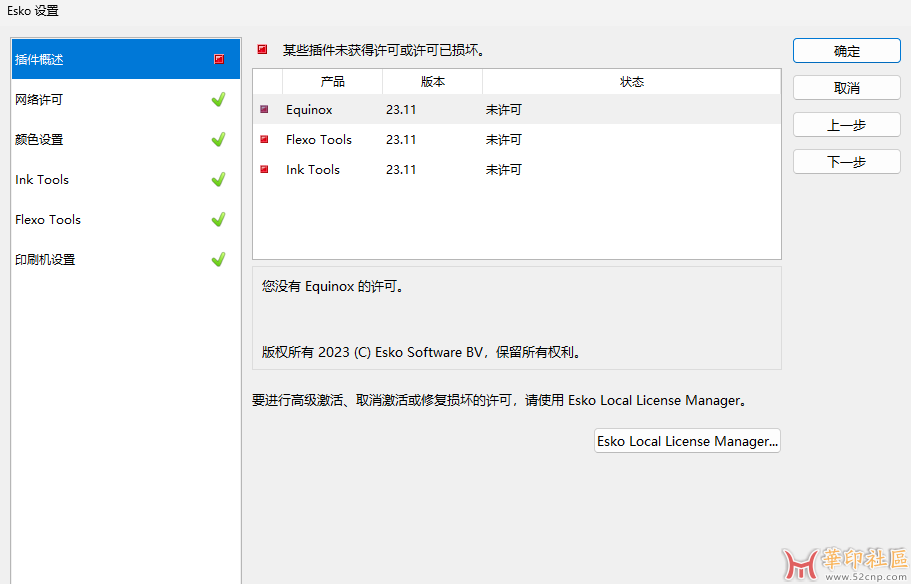
Task: Open the 网络许可 section
Action: pyautogui.click(x=125, y=99)
